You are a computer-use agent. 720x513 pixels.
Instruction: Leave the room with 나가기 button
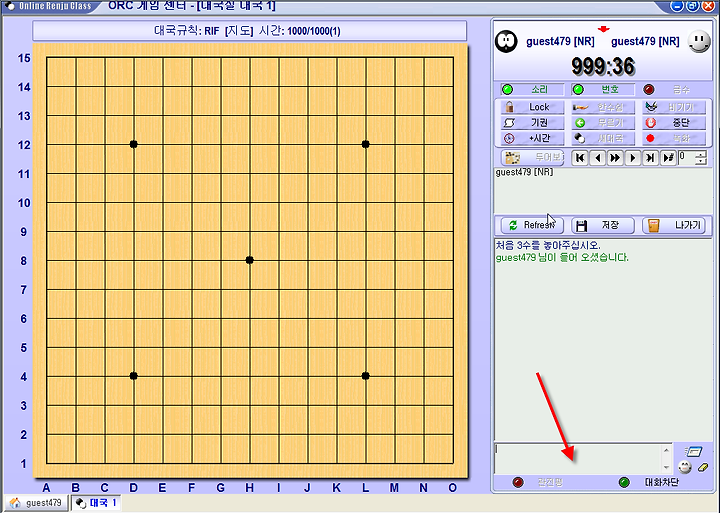674,225
